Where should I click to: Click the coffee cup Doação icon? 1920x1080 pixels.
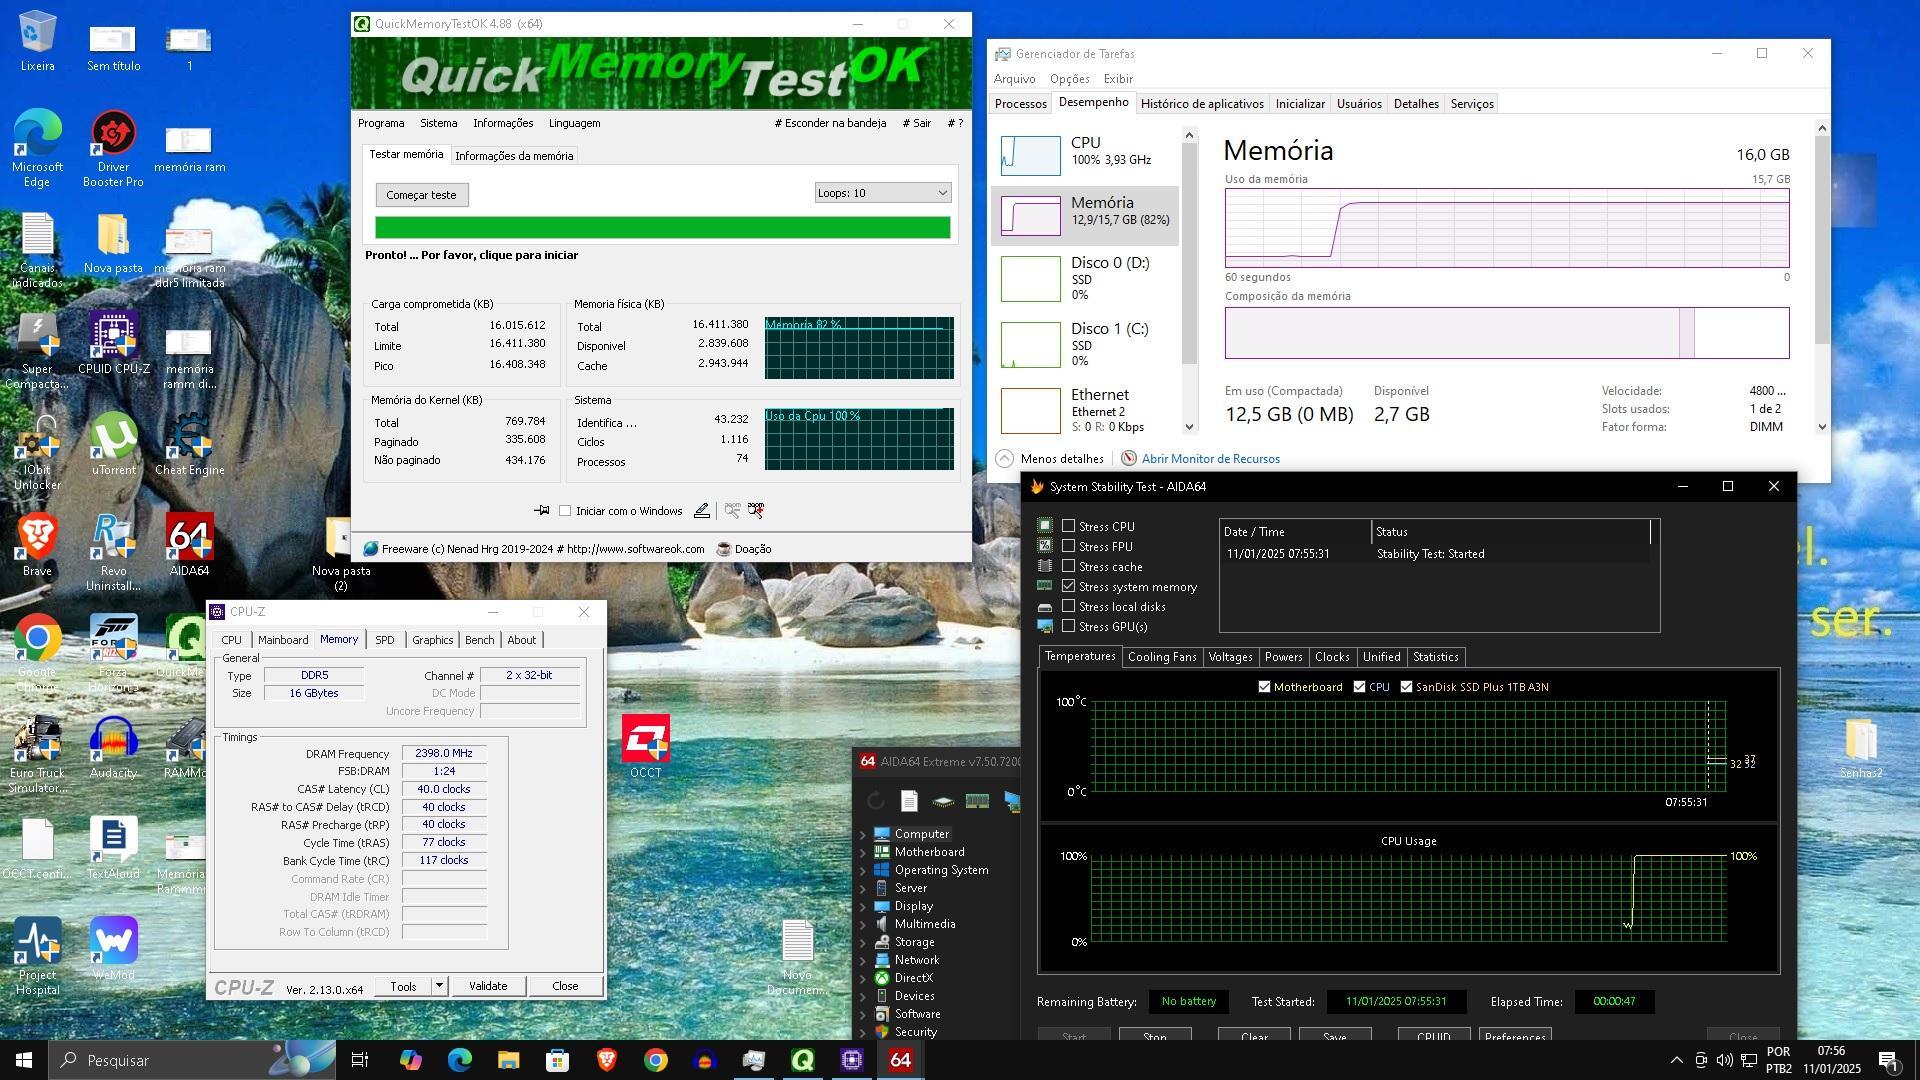click(724, 549)
